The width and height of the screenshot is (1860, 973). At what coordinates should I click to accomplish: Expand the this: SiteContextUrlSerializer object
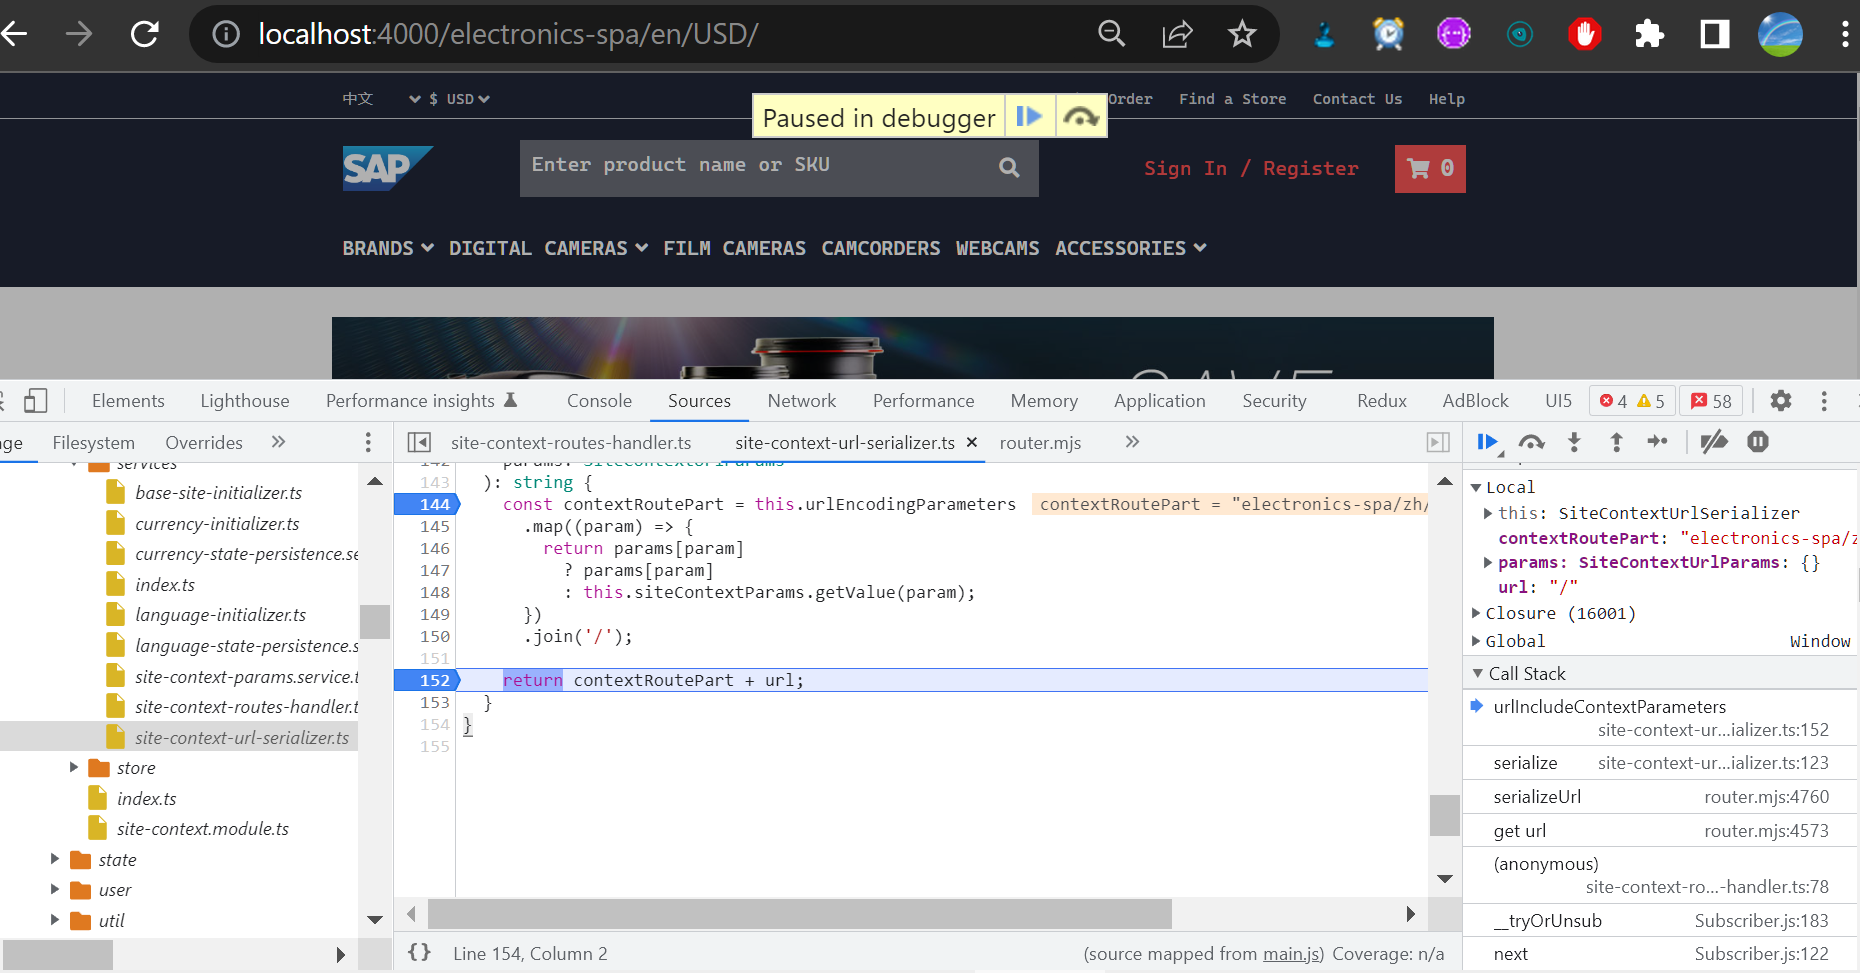click(x=1488, y=513)
